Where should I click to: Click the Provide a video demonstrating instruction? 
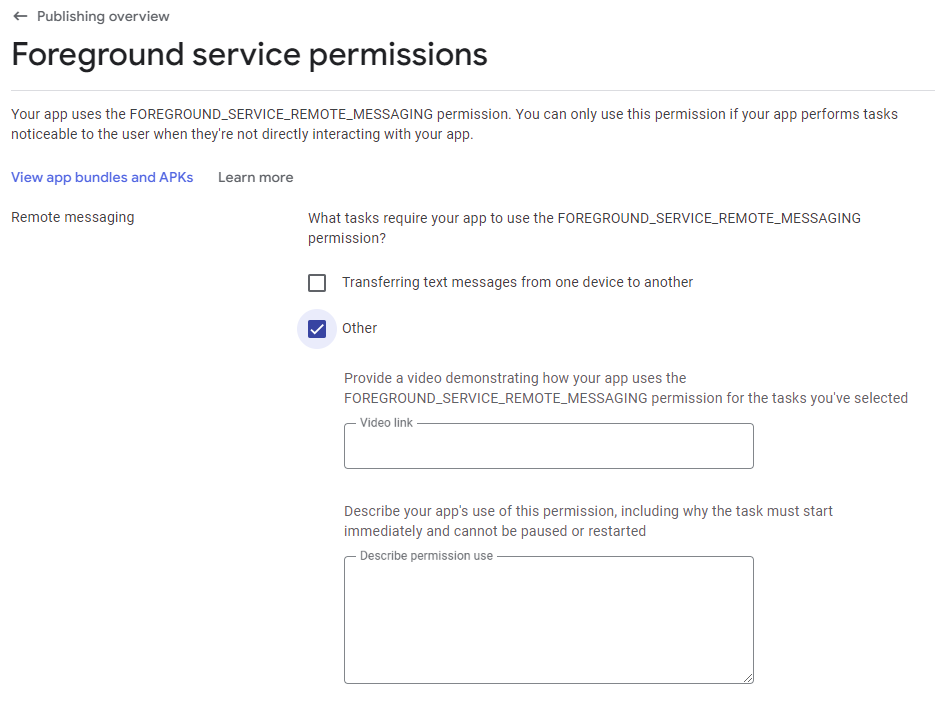coord(625,388)
